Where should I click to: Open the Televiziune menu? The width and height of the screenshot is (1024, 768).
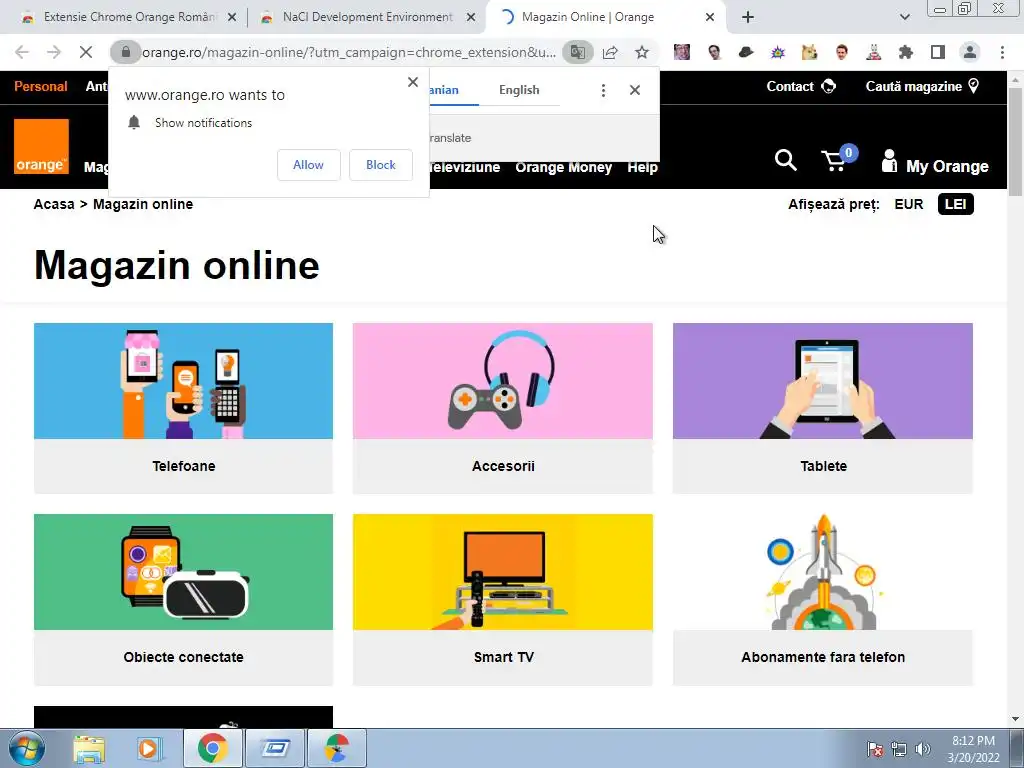[465, 167]
